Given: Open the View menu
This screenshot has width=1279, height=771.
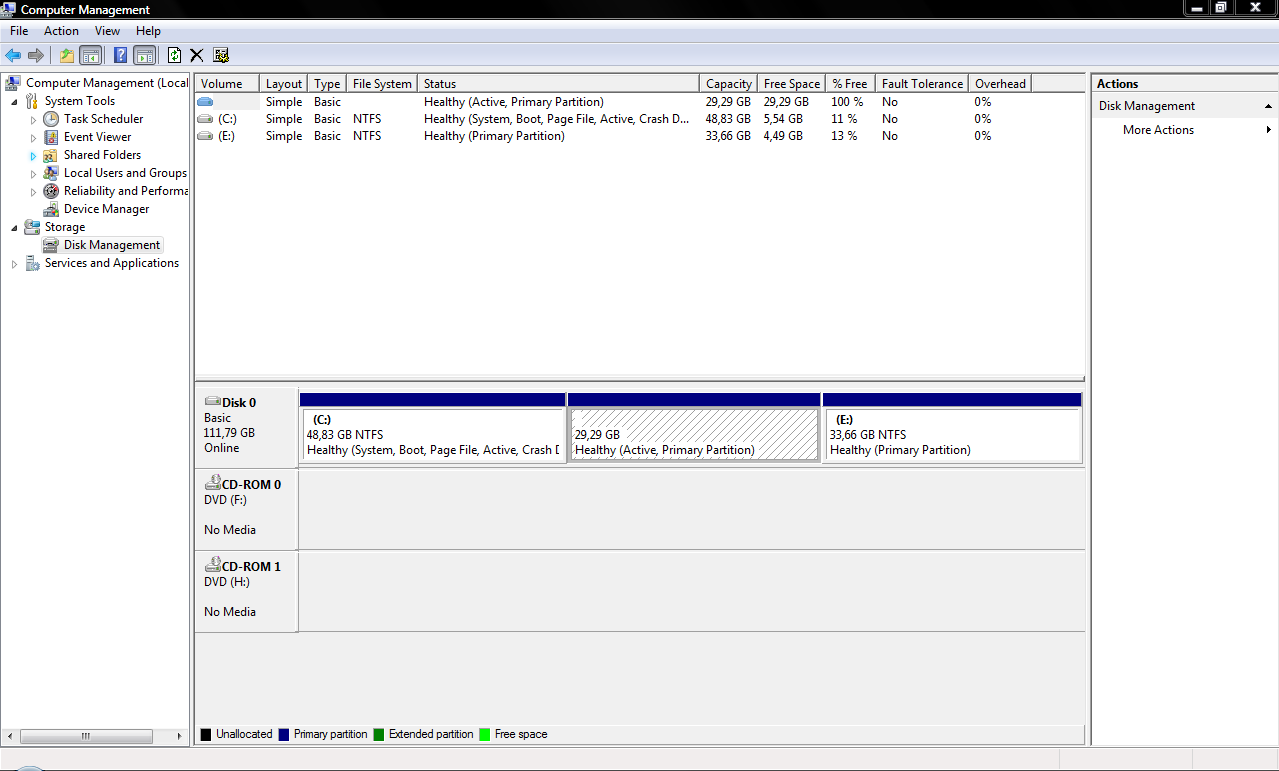Looking at the screenshot, I should point(107,31).
